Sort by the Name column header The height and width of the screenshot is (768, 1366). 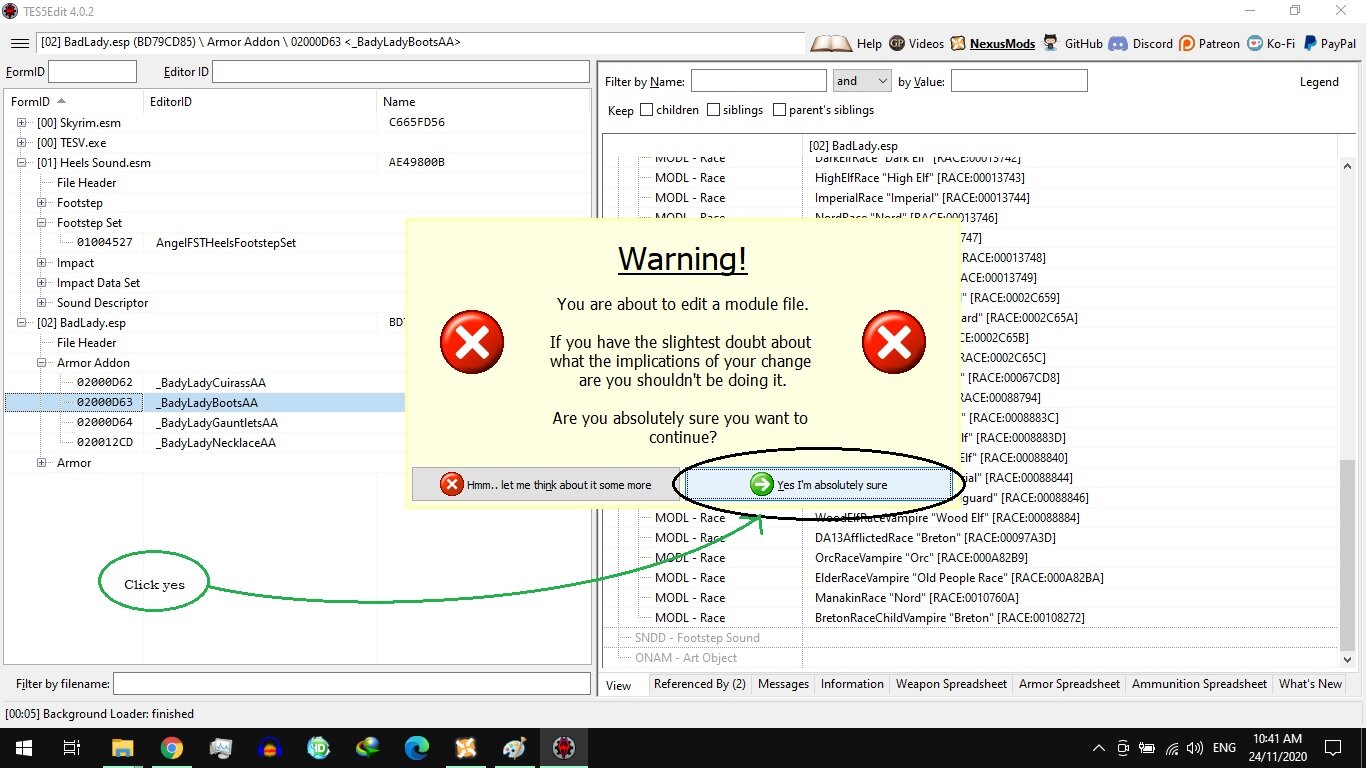pyautogui.click(x=483, y=101)
